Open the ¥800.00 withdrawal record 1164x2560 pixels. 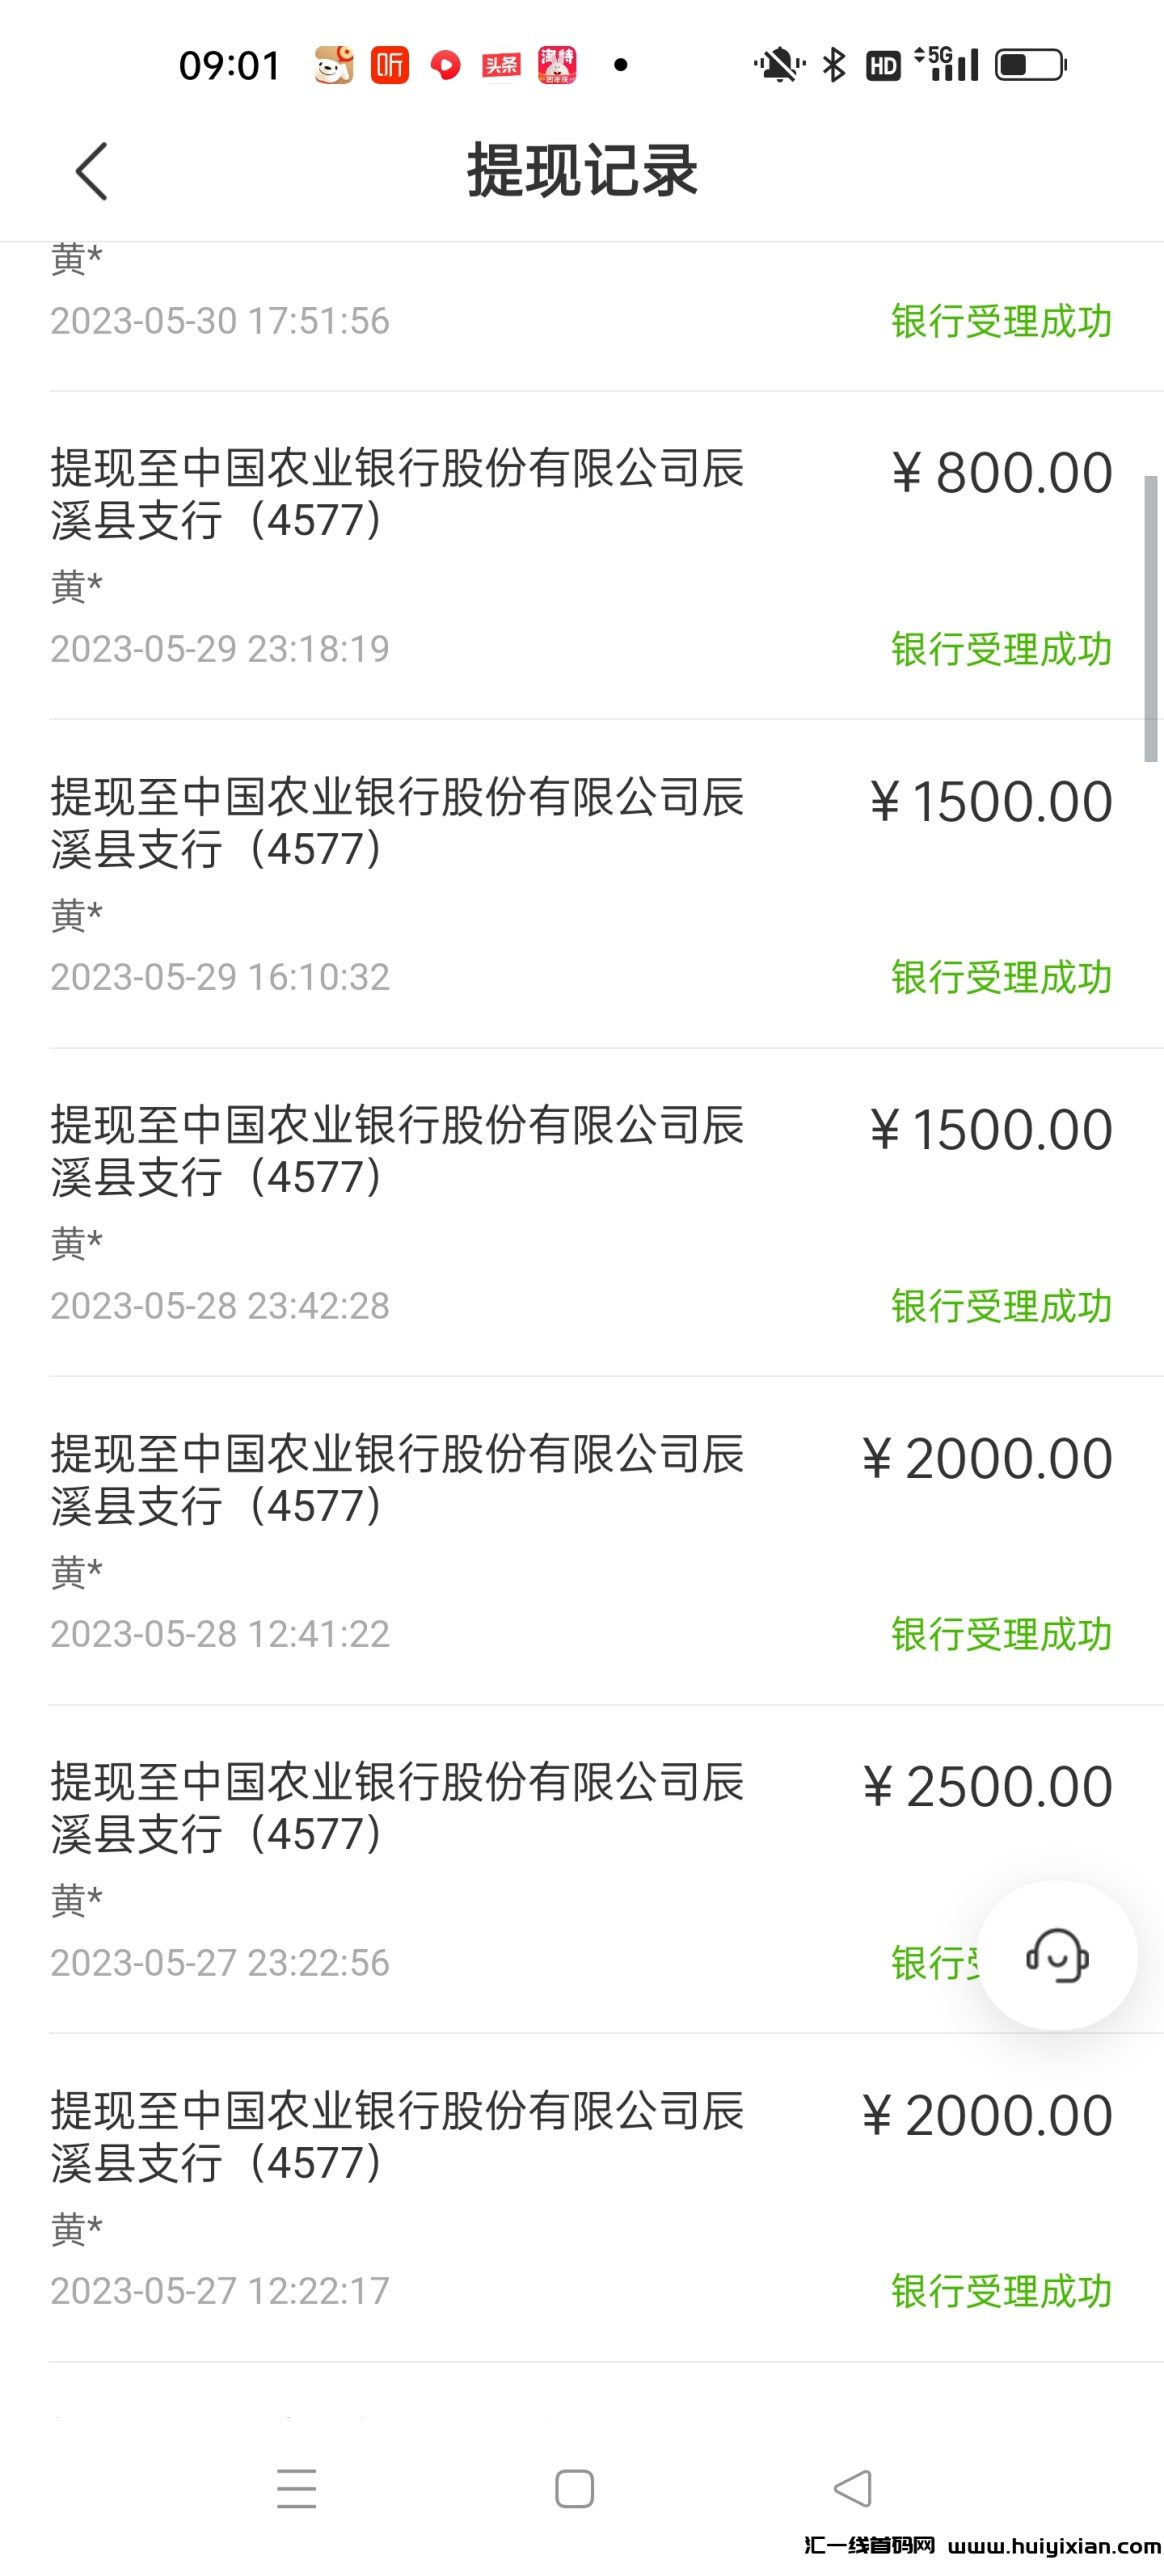[x=580, y=555]
